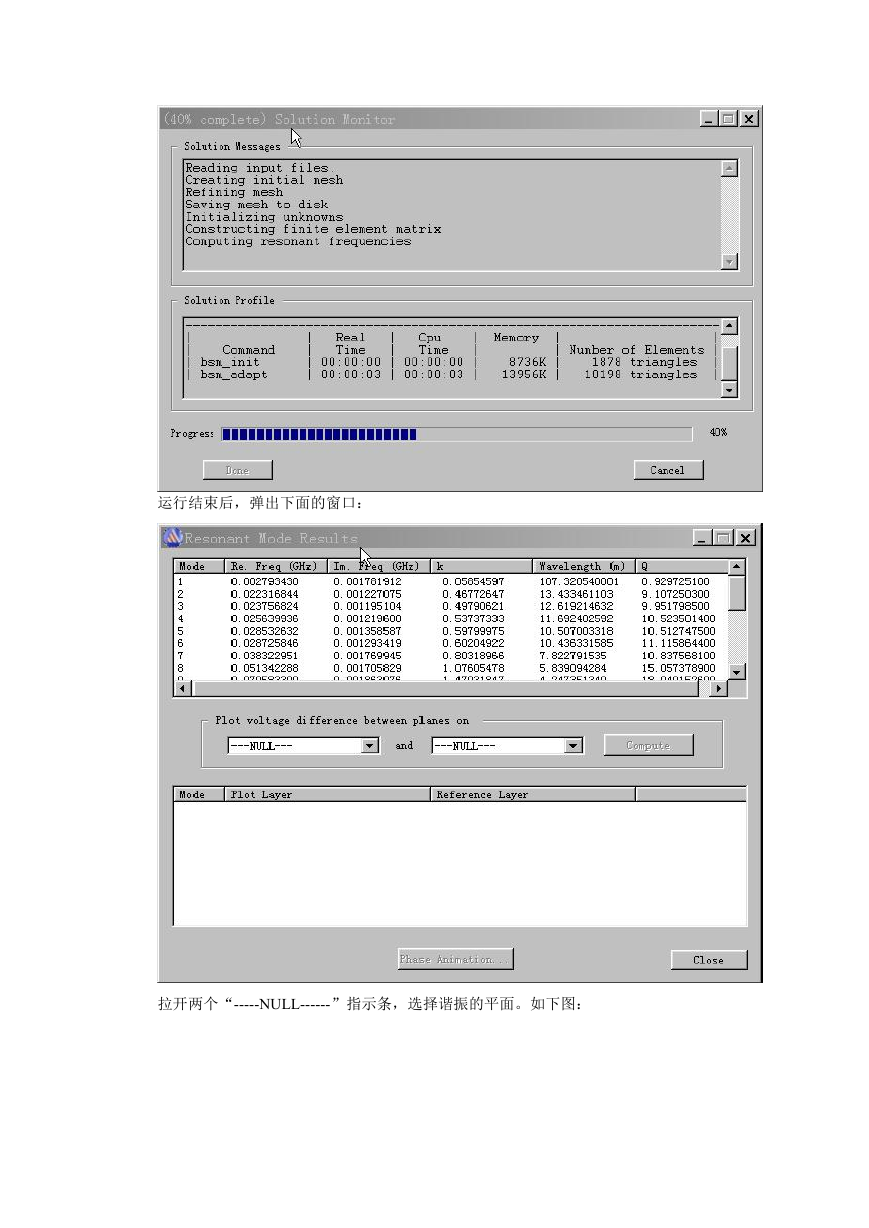Select the 'Reading input files' message line
The image size is (869, 1228).
[257, 168]
